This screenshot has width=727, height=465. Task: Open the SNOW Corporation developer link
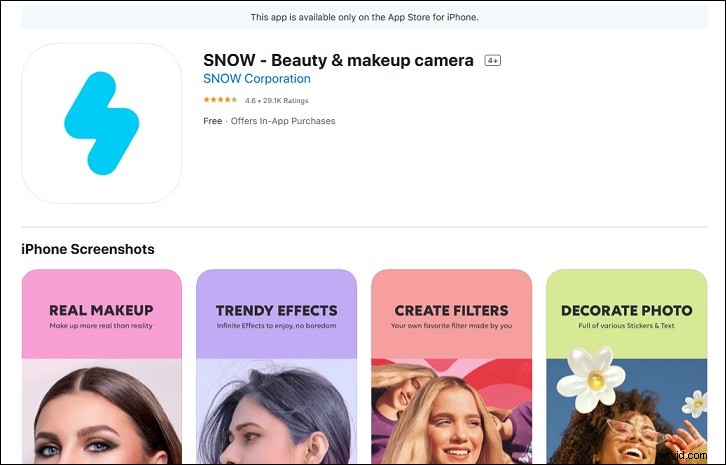[257, 79]
